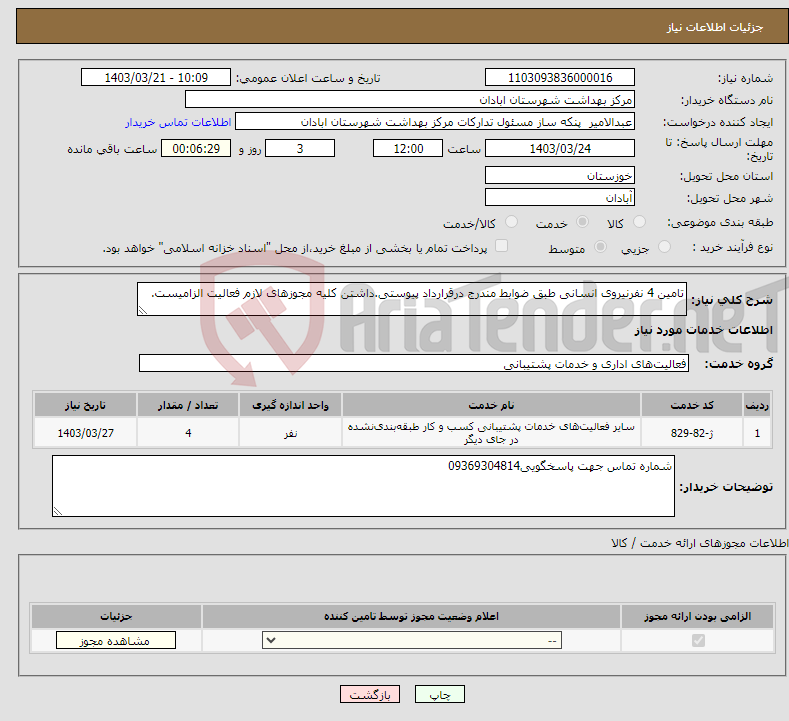Screen dimensions: 789x721
Task: Select the متوسط purchase type radio
Action: [600, 247]
